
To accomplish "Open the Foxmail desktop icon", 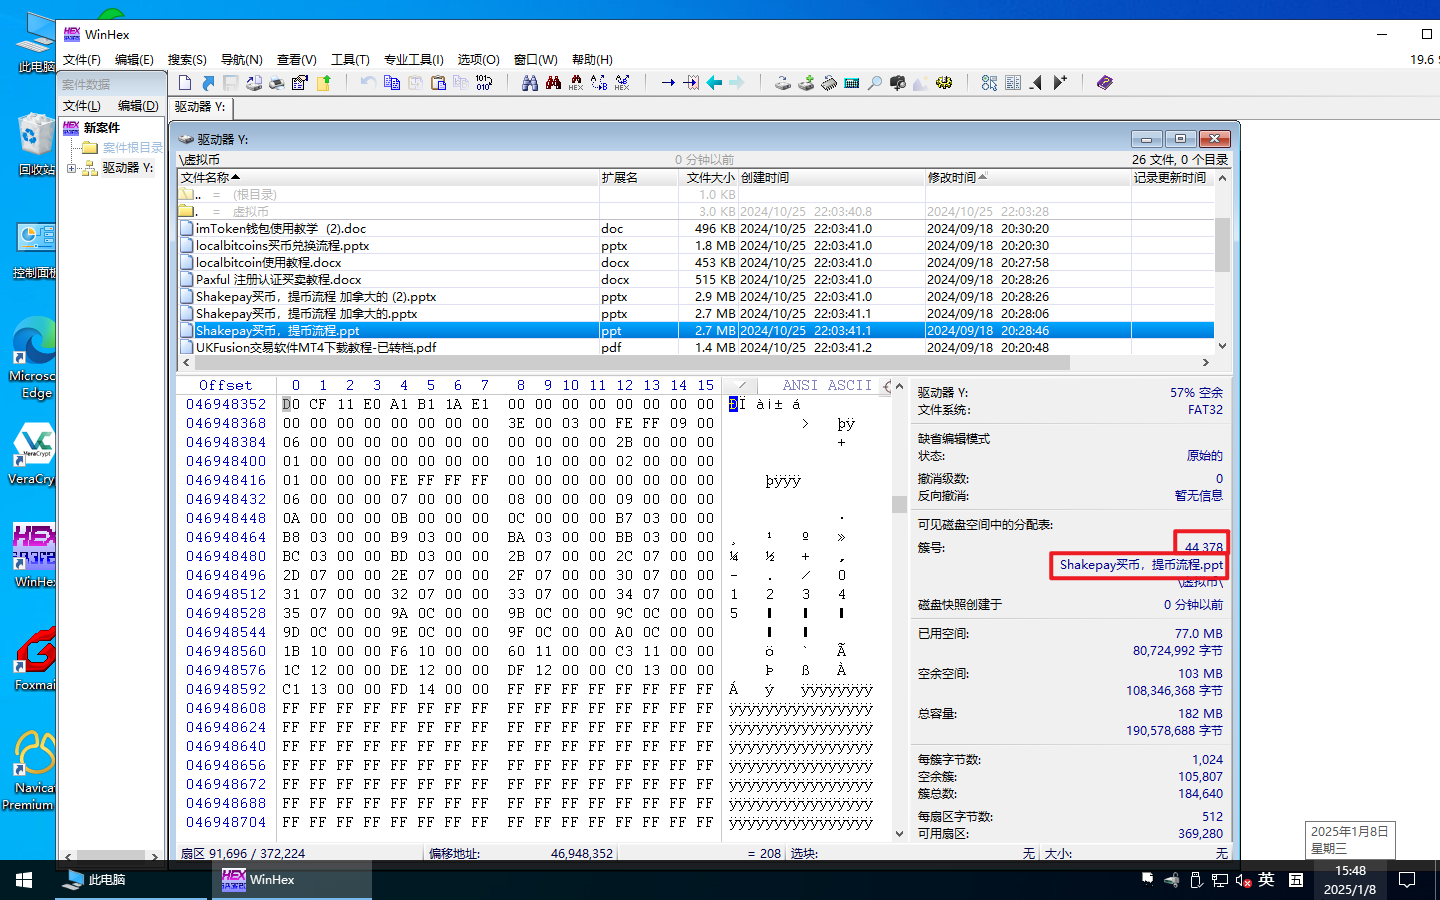I will [x=34, y=660].
